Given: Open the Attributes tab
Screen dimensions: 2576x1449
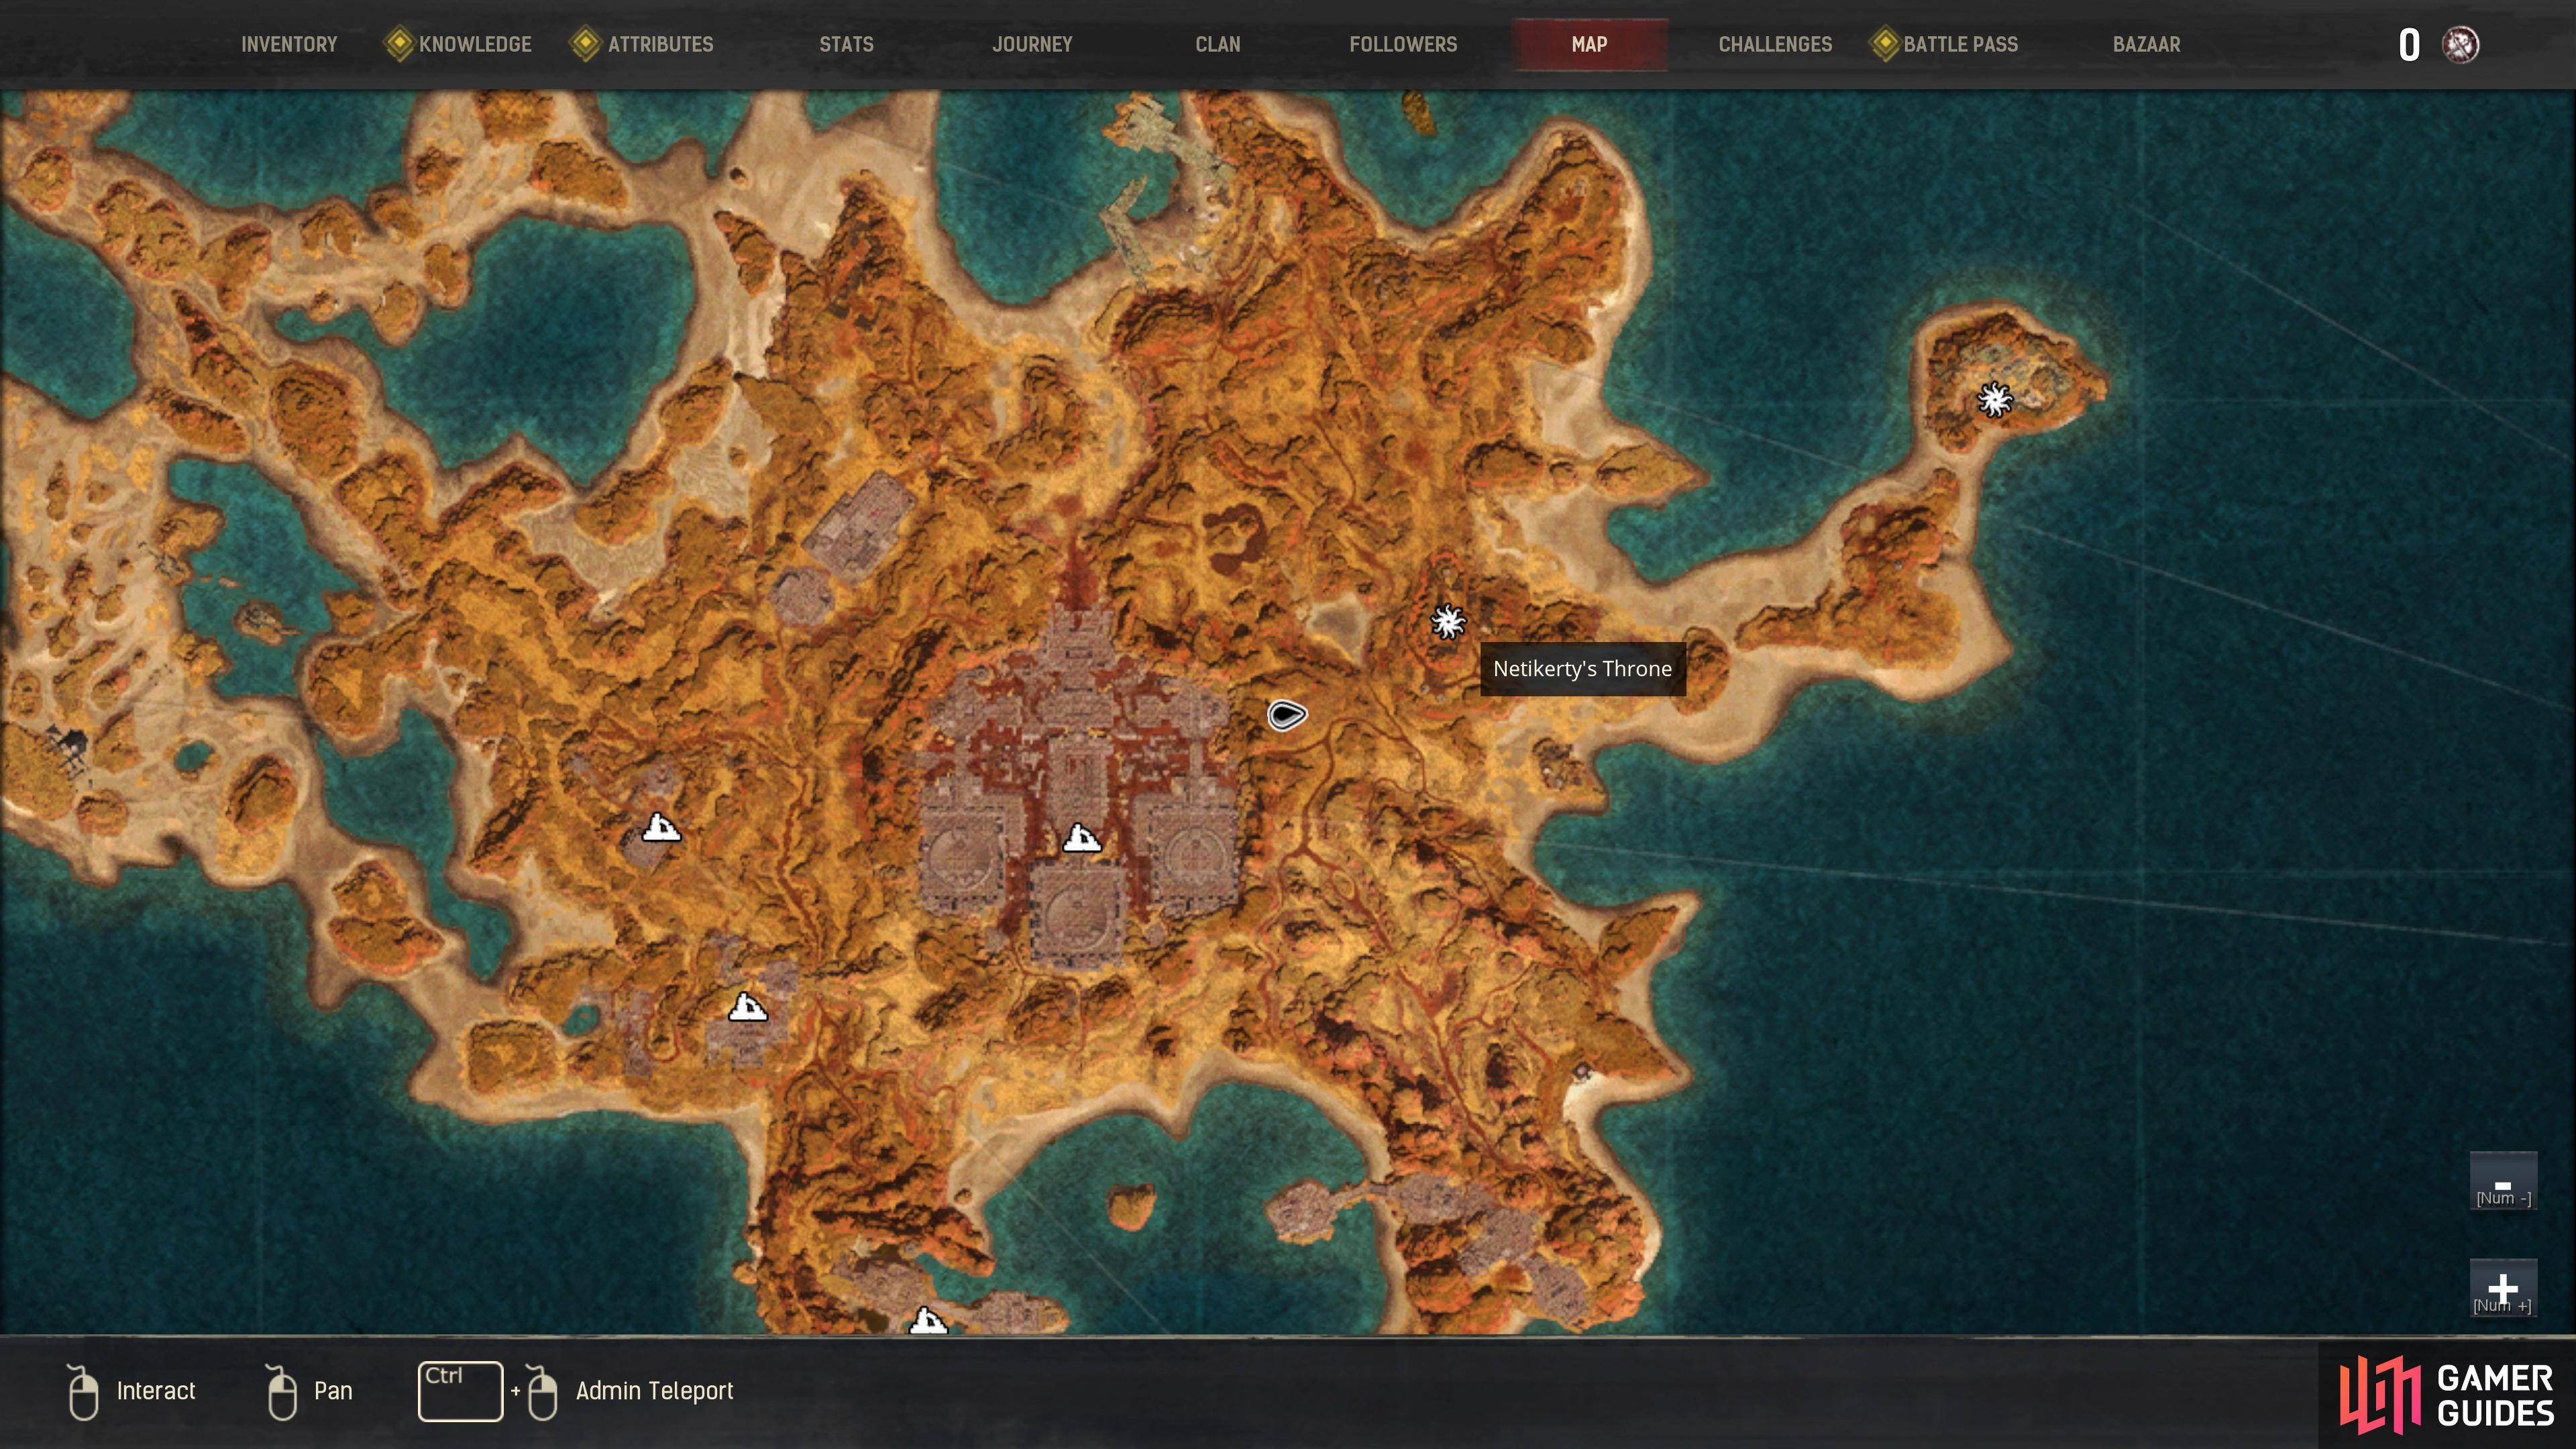Looking at the screenshot, I should pos(660,44).
